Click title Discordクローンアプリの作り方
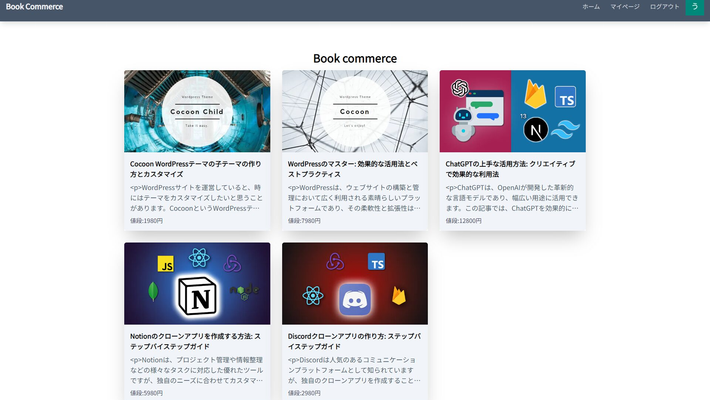The height and width of the screenshot is (400, 710). tap(354, 341)
